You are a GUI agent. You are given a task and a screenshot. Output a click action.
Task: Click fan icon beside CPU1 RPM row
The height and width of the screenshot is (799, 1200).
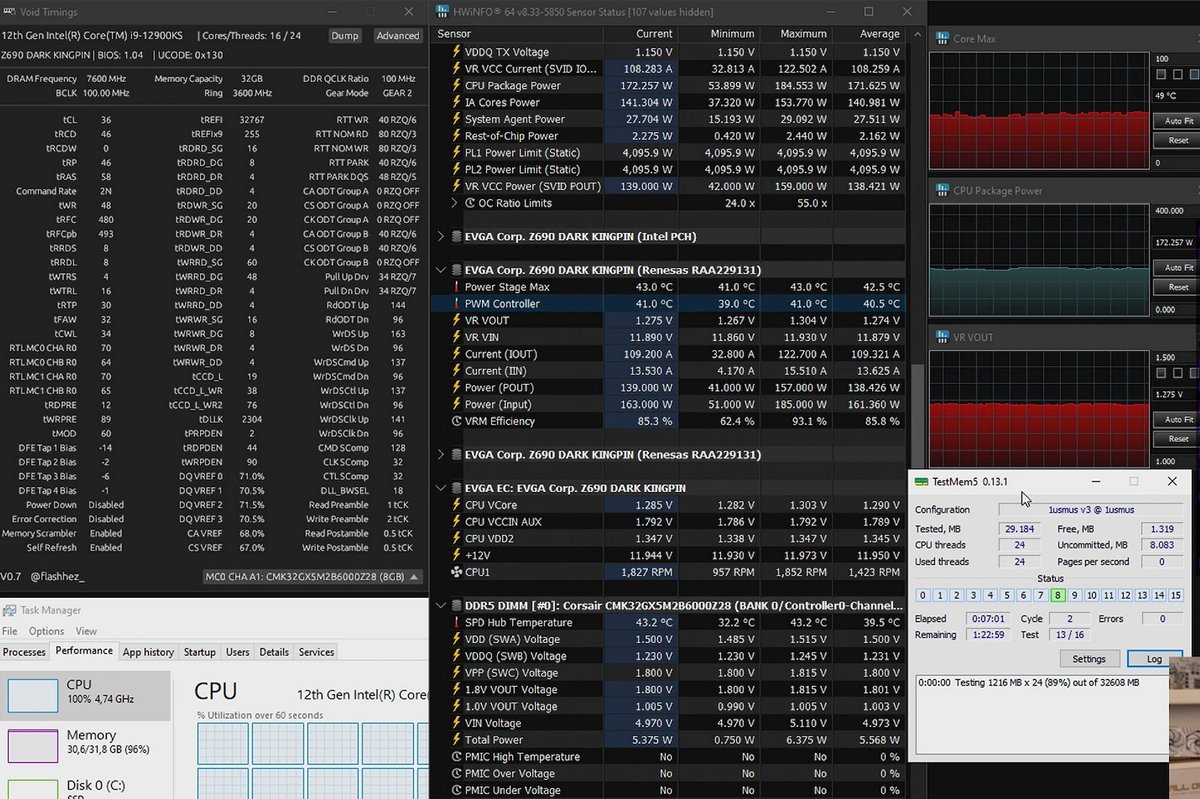(x=456, y=572)
